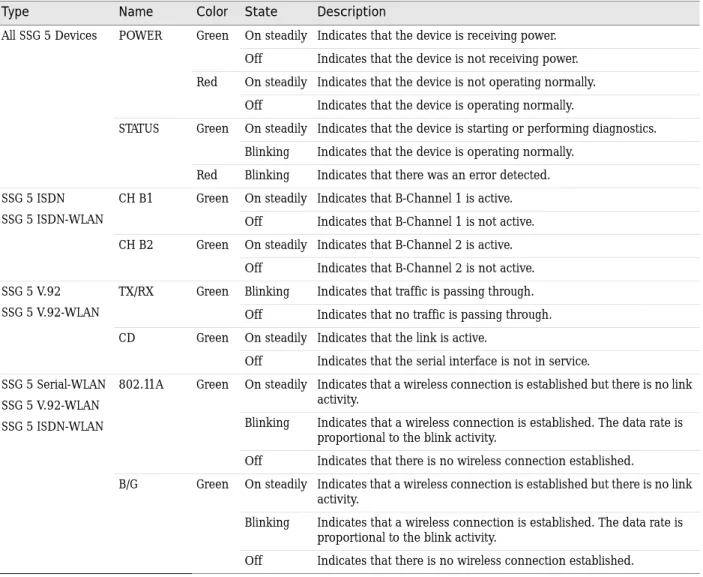Click the 'Description' column header
The height and width of the screenshot is (577, 703).
tap(352, 12)
